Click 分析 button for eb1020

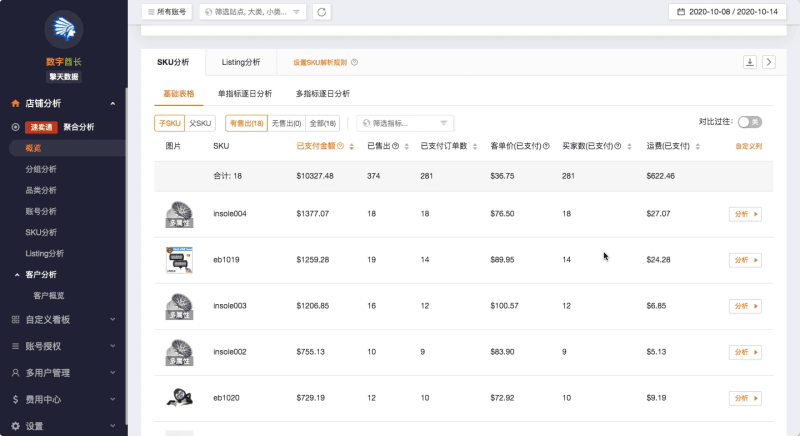pyautogui.click(x=745, y=398)
